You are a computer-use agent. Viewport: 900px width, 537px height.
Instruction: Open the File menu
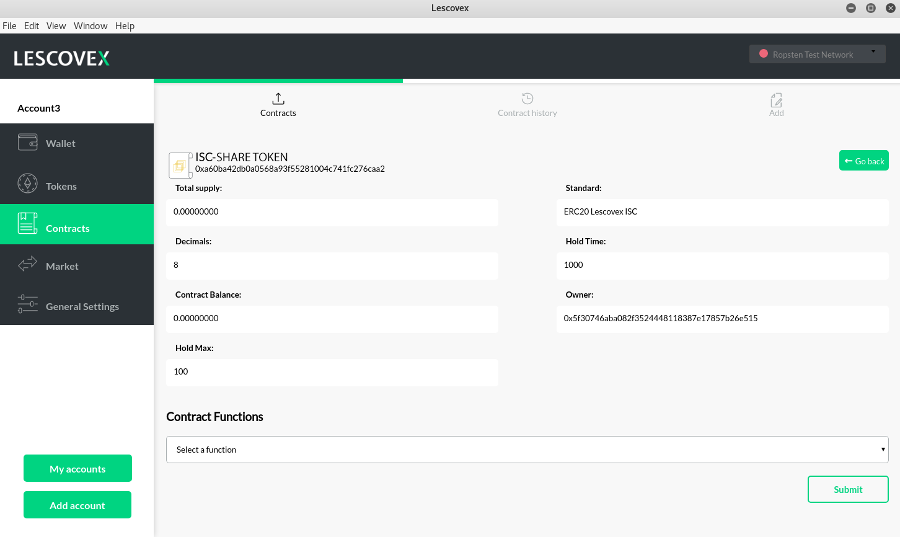tap(9, 26)
